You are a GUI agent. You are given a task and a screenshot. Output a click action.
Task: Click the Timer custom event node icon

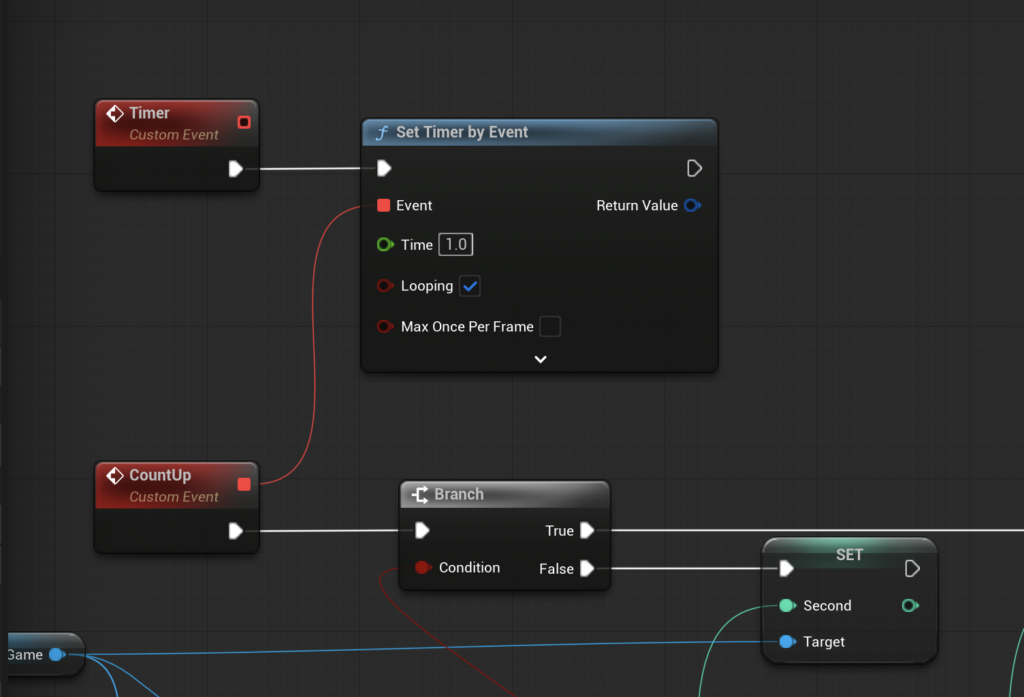115,114
